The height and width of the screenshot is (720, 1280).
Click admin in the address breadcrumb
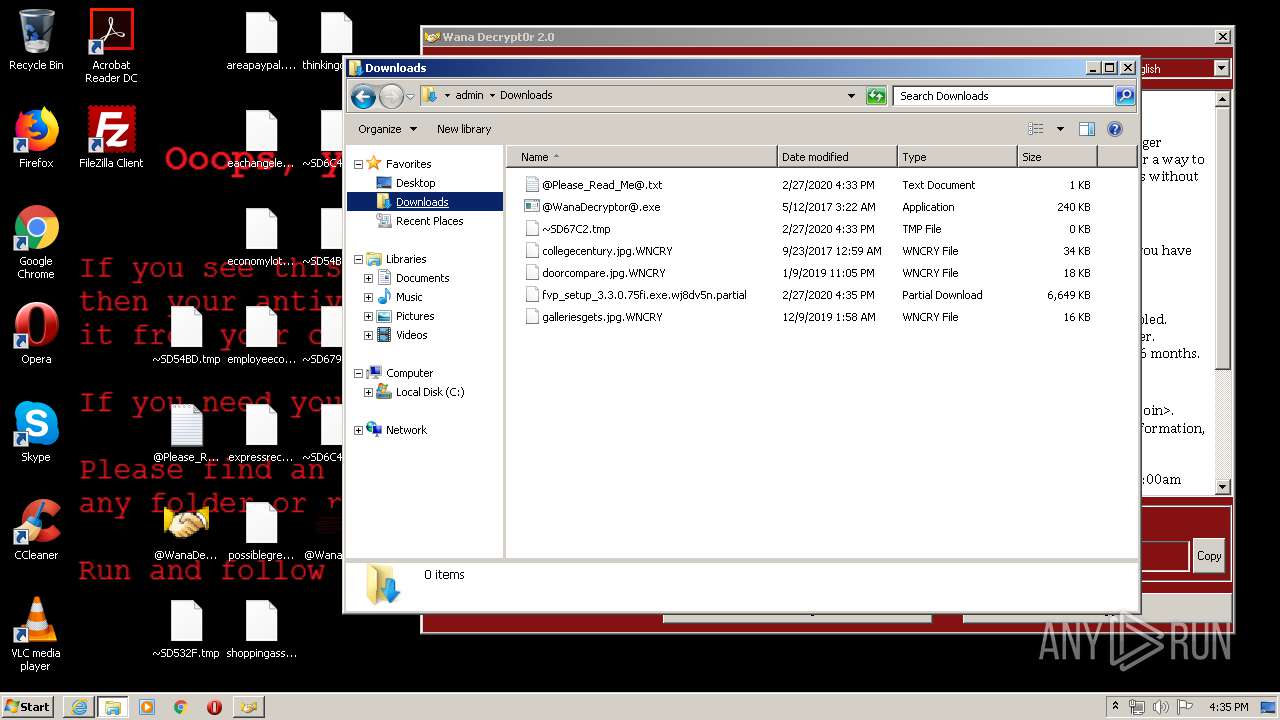click(x=469, y=96)
